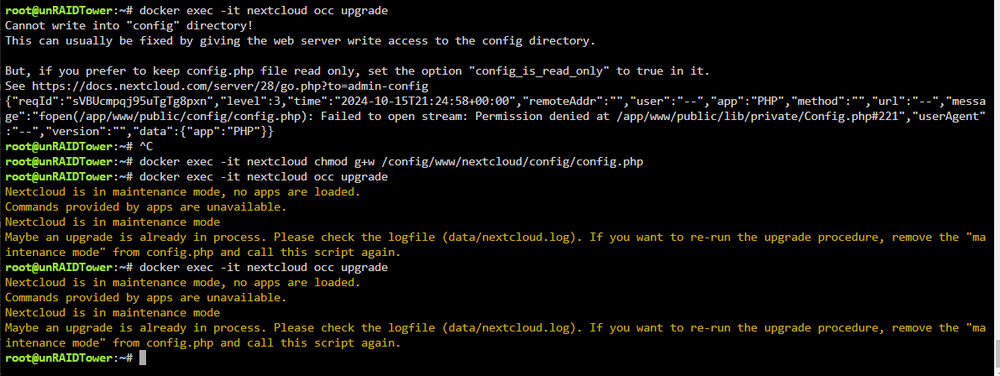Open the docs.nextcloud.com admin-config URL
The image size is (1000, 376).
230,86
